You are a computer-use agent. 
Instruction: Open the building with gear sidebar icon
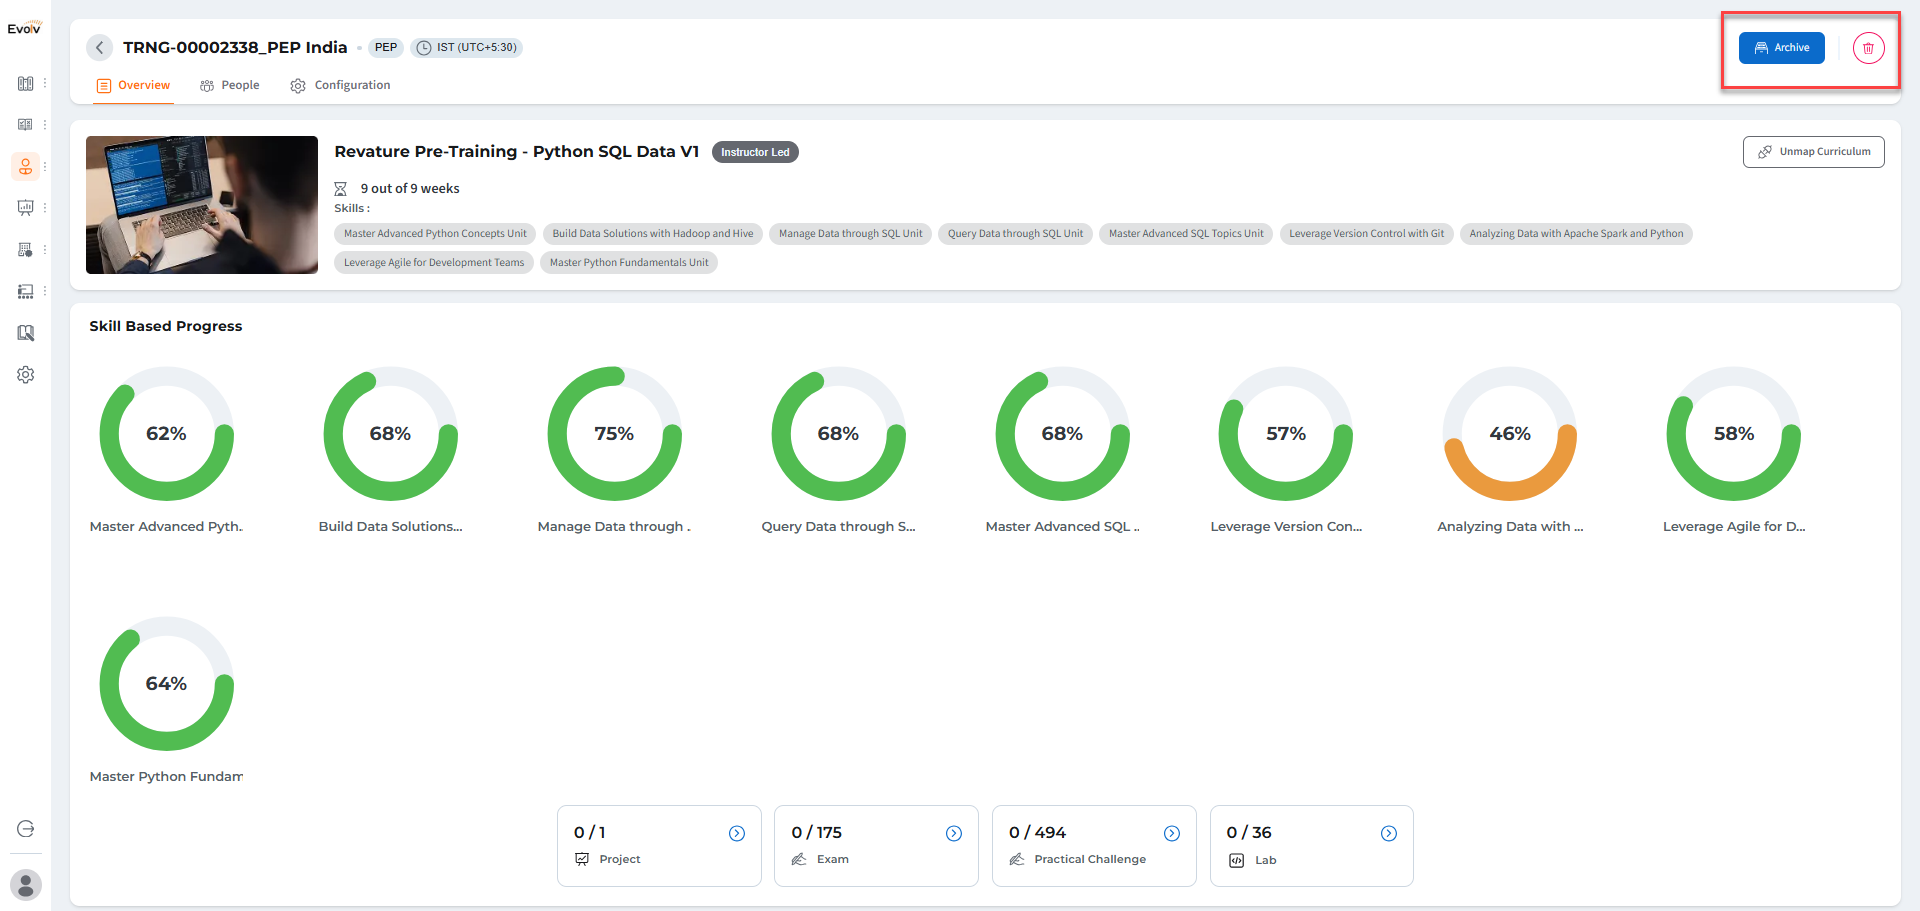tap(26, 250)
